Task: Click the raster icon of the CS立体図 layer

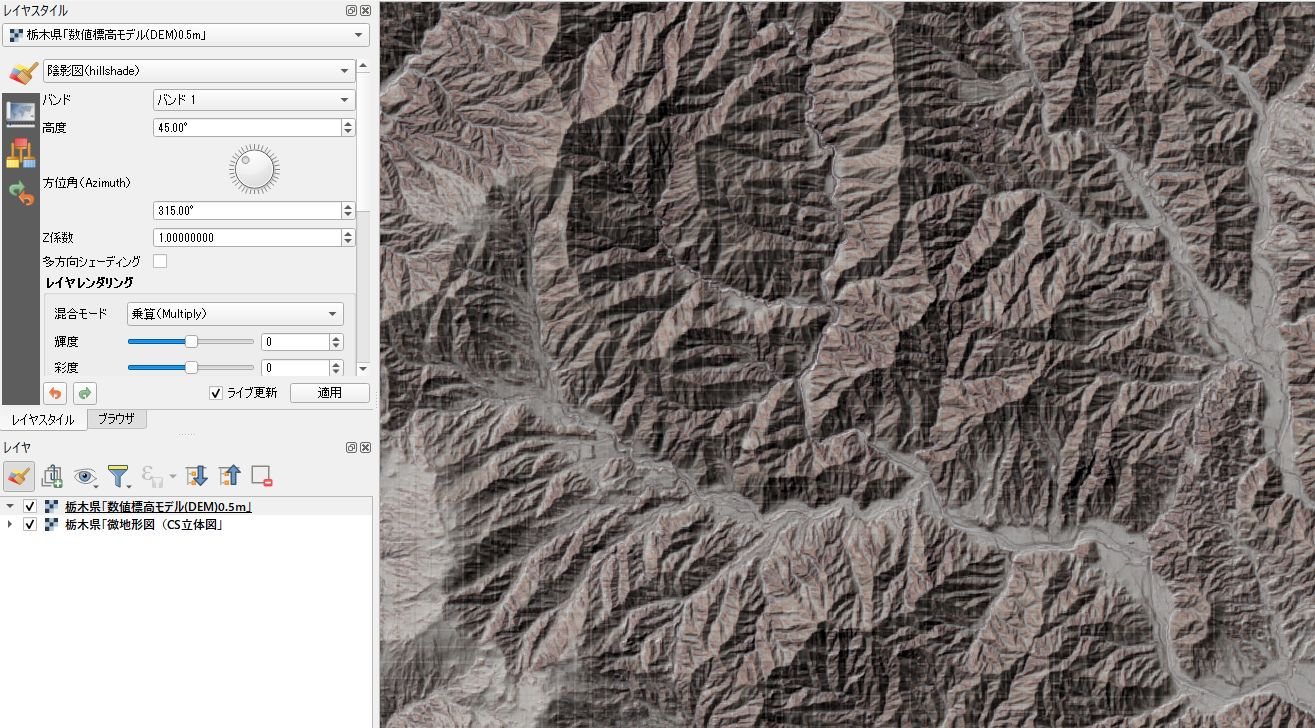Action: point(51,524)
